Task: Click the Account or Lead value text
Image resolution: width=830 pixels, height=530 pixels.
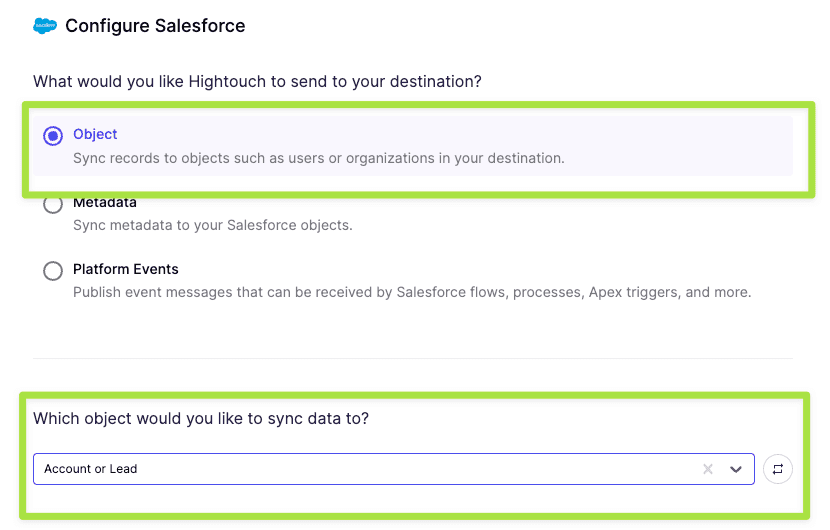Action: tap(91, 469)
